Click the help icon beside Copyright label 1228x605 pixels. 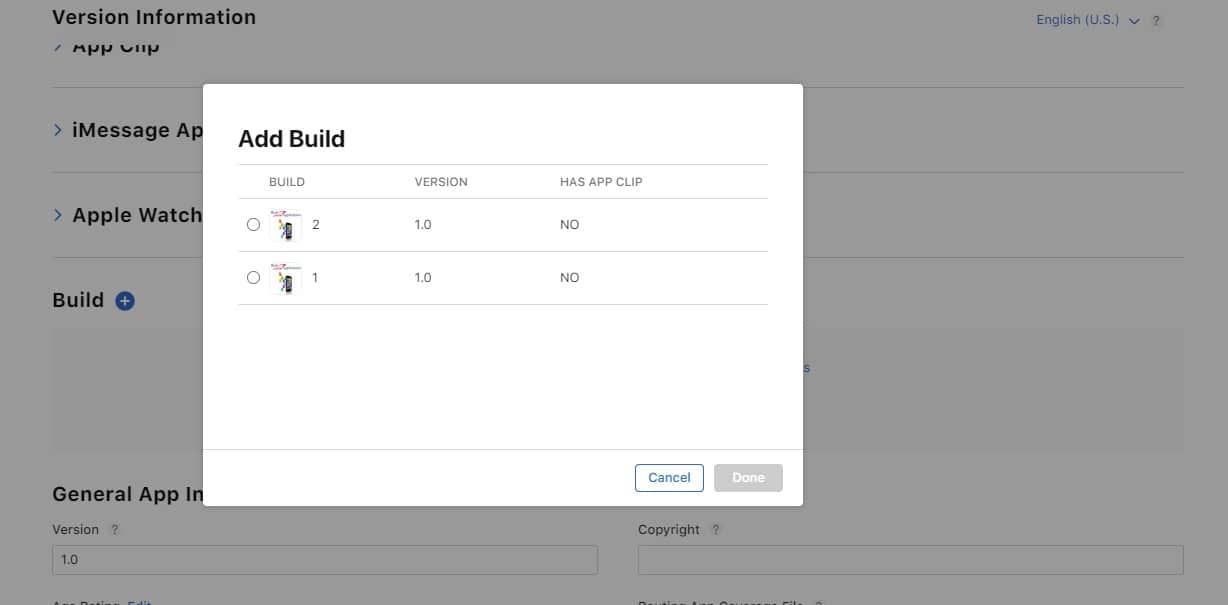[x=716, y=530]
